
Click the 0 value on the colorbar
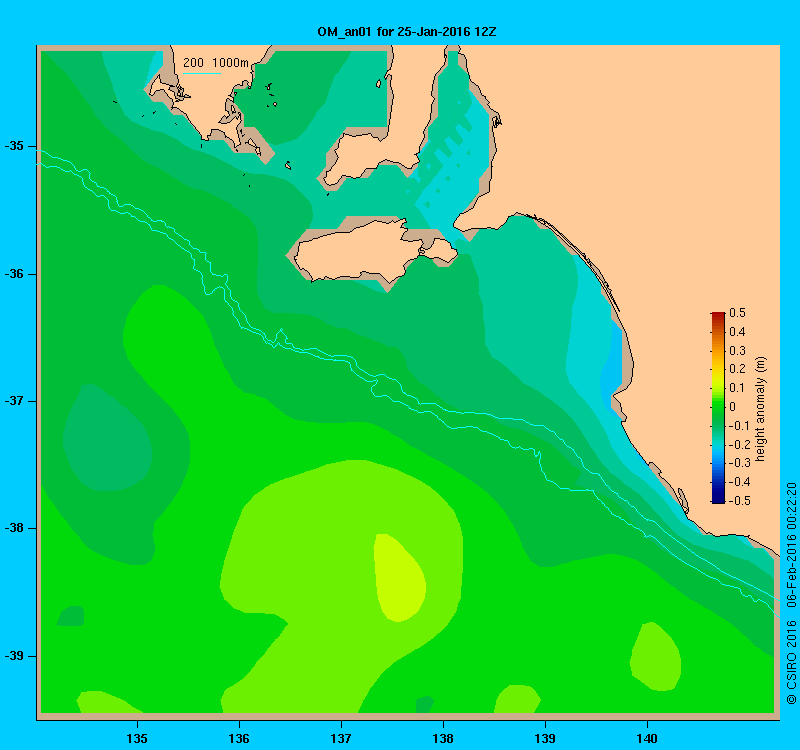733,407
